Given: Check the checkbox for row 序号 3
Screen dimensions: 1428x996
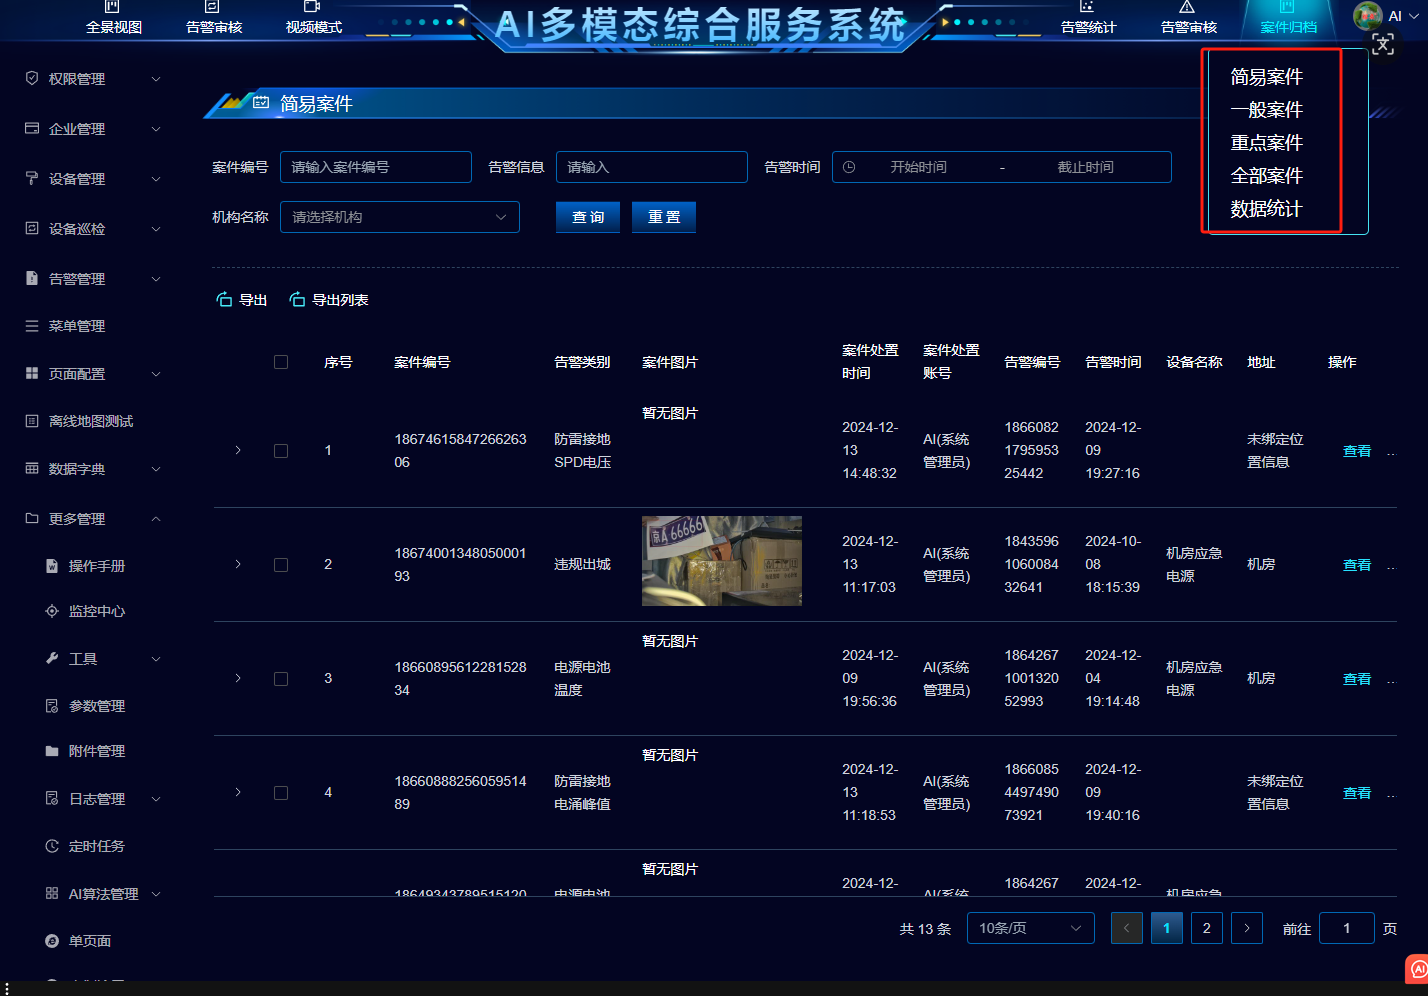Looking at the screenshot, I should (x=281, y=679).
